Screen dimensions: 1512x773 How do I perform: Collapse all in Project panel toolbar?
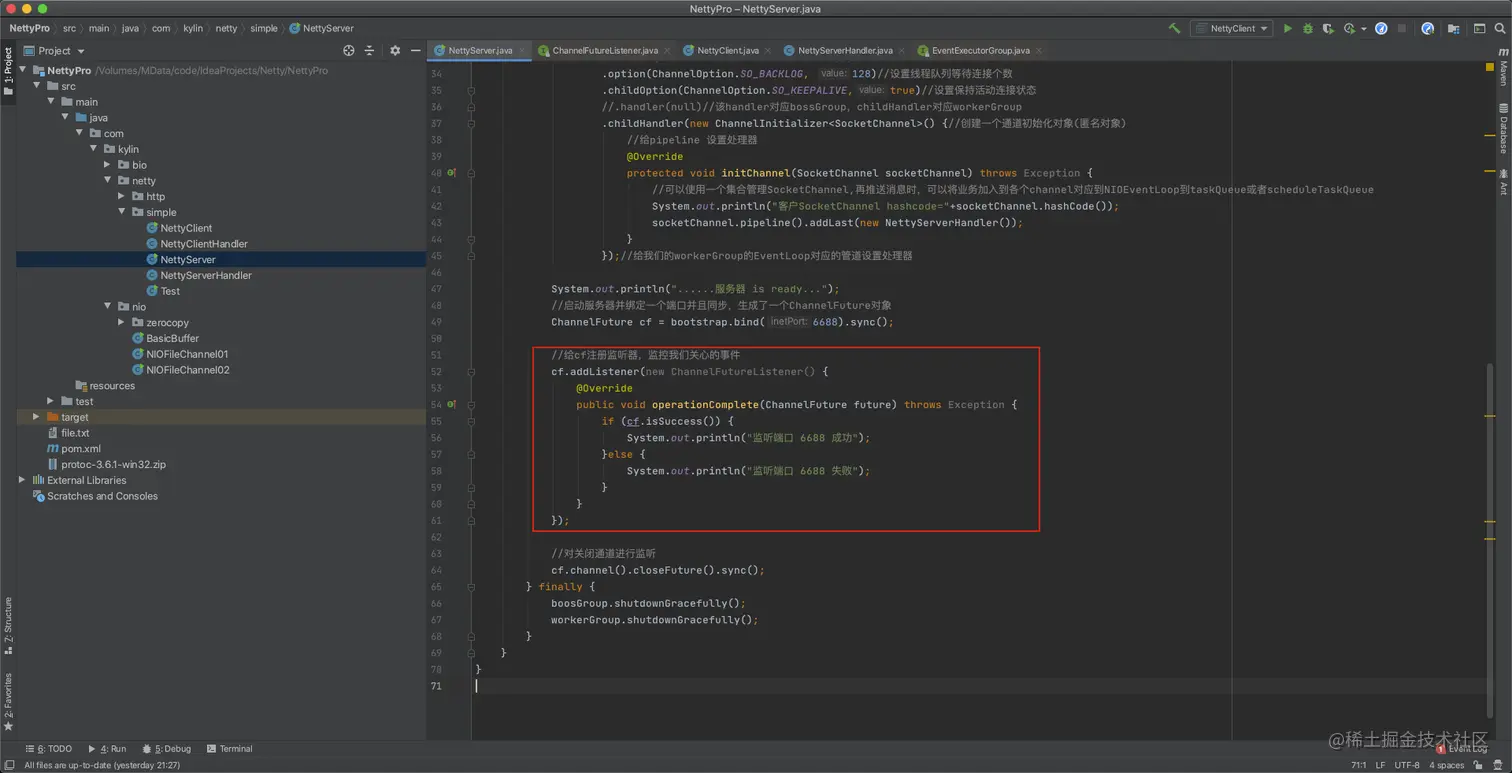(x=369, y=50)
